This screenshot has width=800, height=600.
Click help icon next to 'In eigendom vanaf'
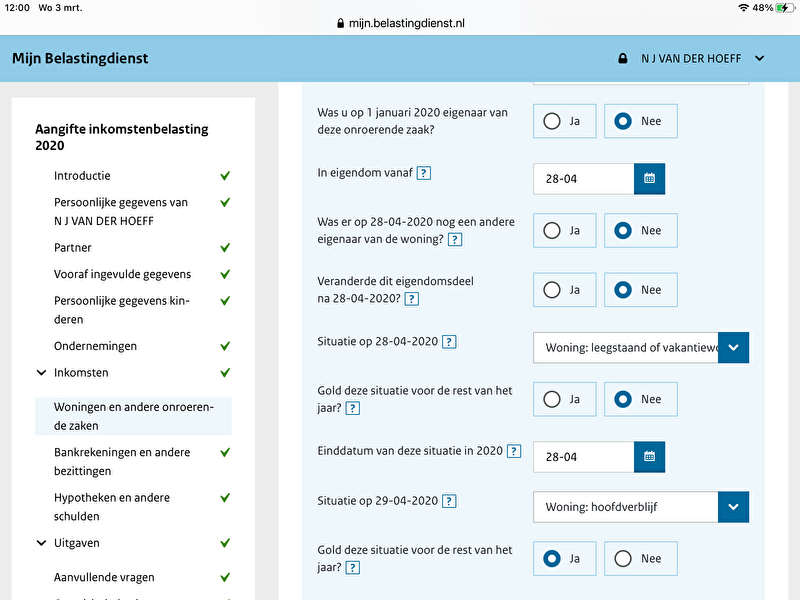tap(424, 173)
